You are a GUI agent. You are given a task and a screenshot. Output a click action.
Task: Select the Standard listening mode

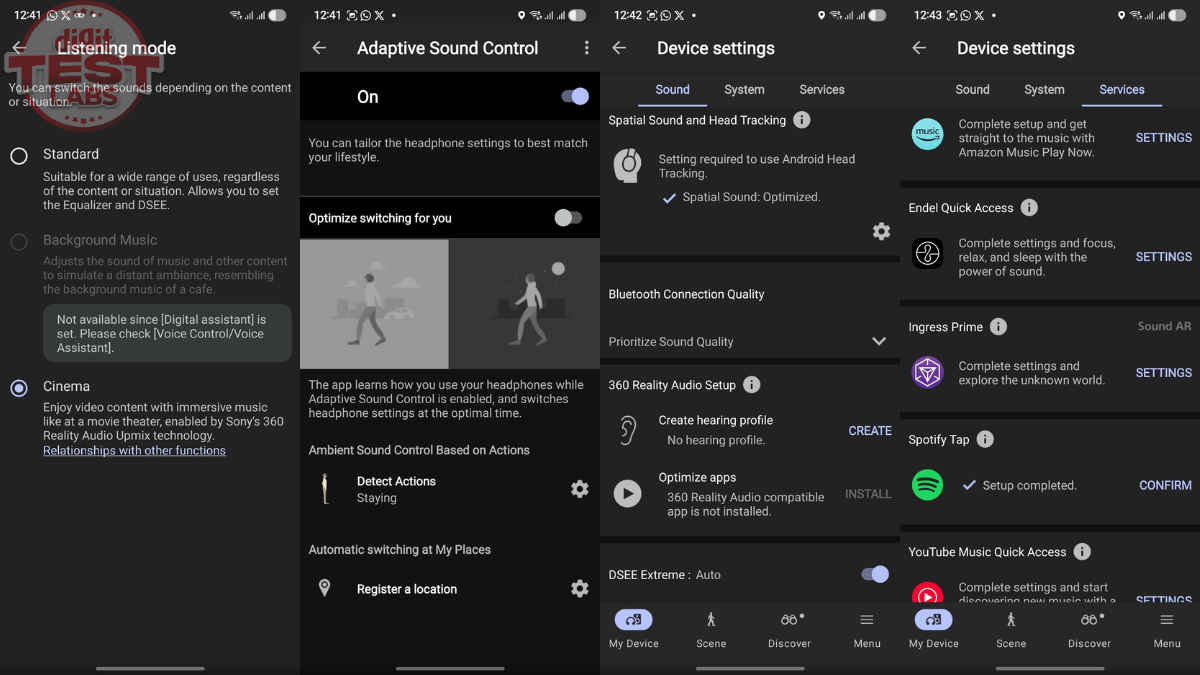point(19,156)
